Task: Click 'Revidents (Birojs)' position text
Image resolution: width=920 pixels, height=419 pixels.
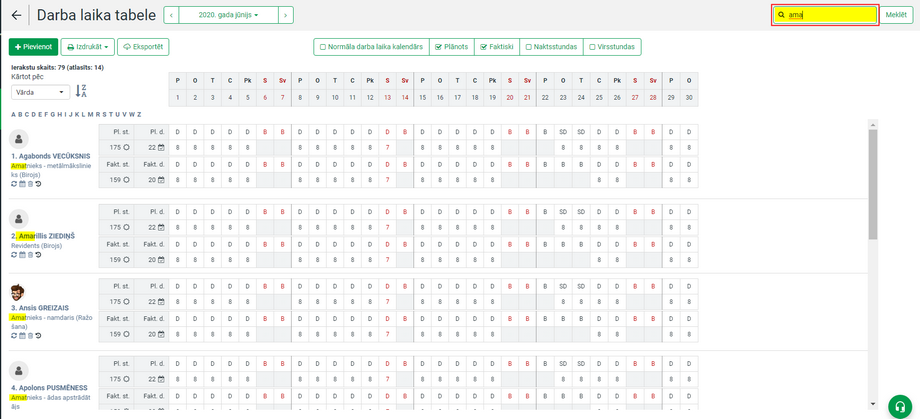Action: pyautogui.click(x=36, y=246)
